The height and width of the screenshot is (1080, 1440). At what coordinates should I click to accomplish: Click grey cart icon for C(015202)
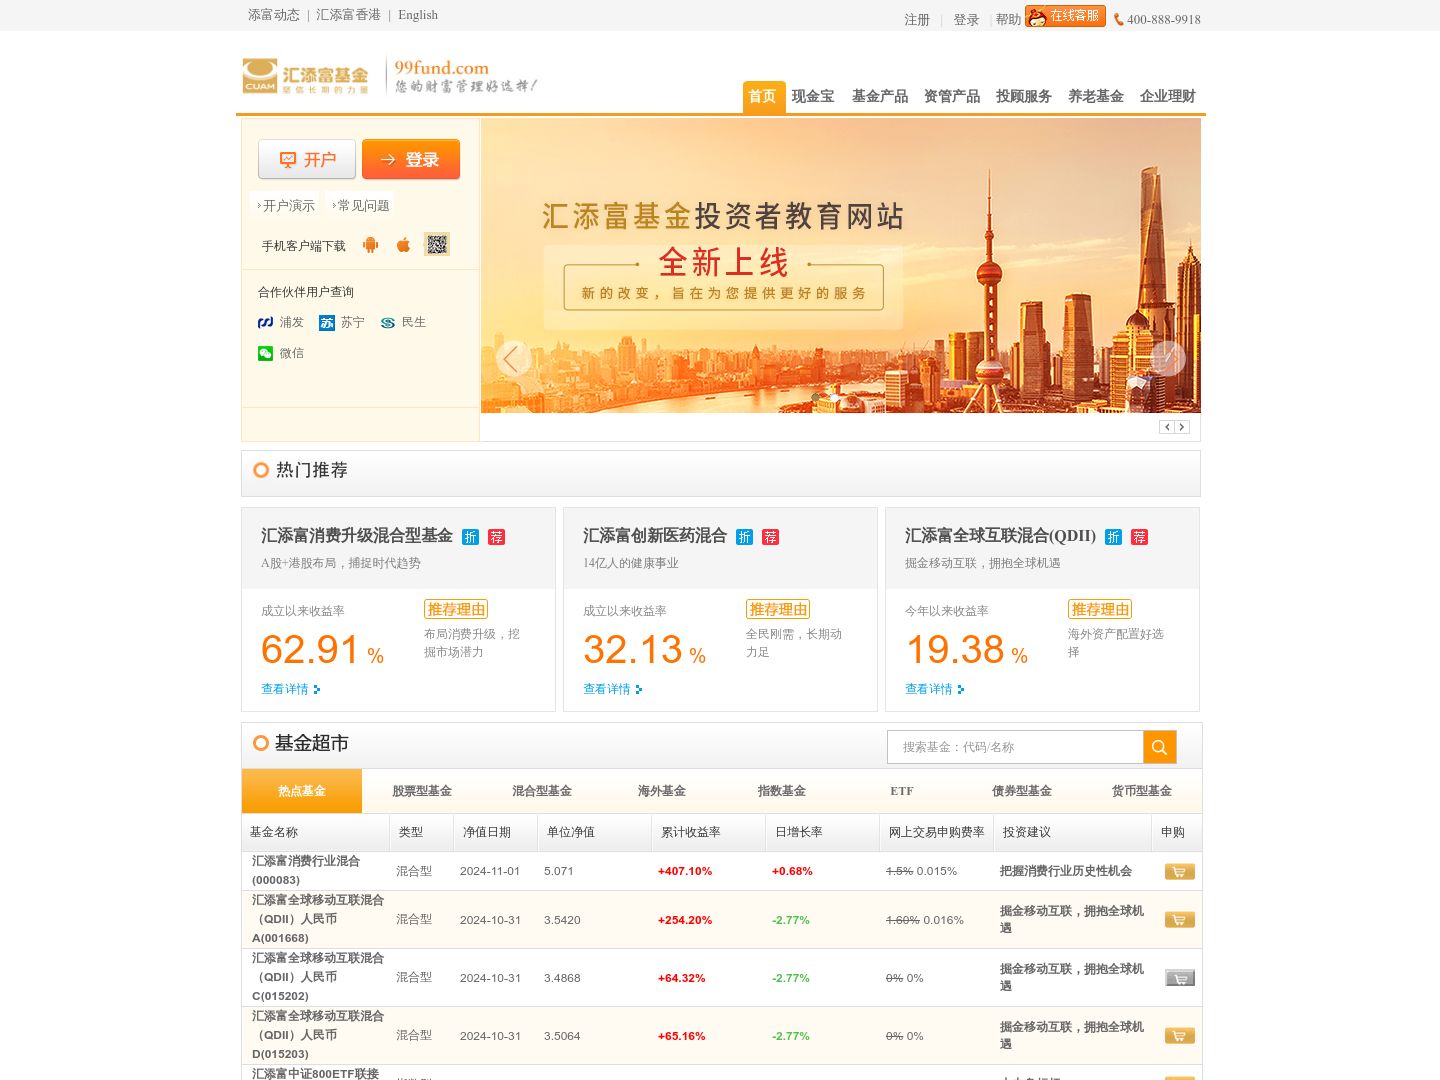1180,978
